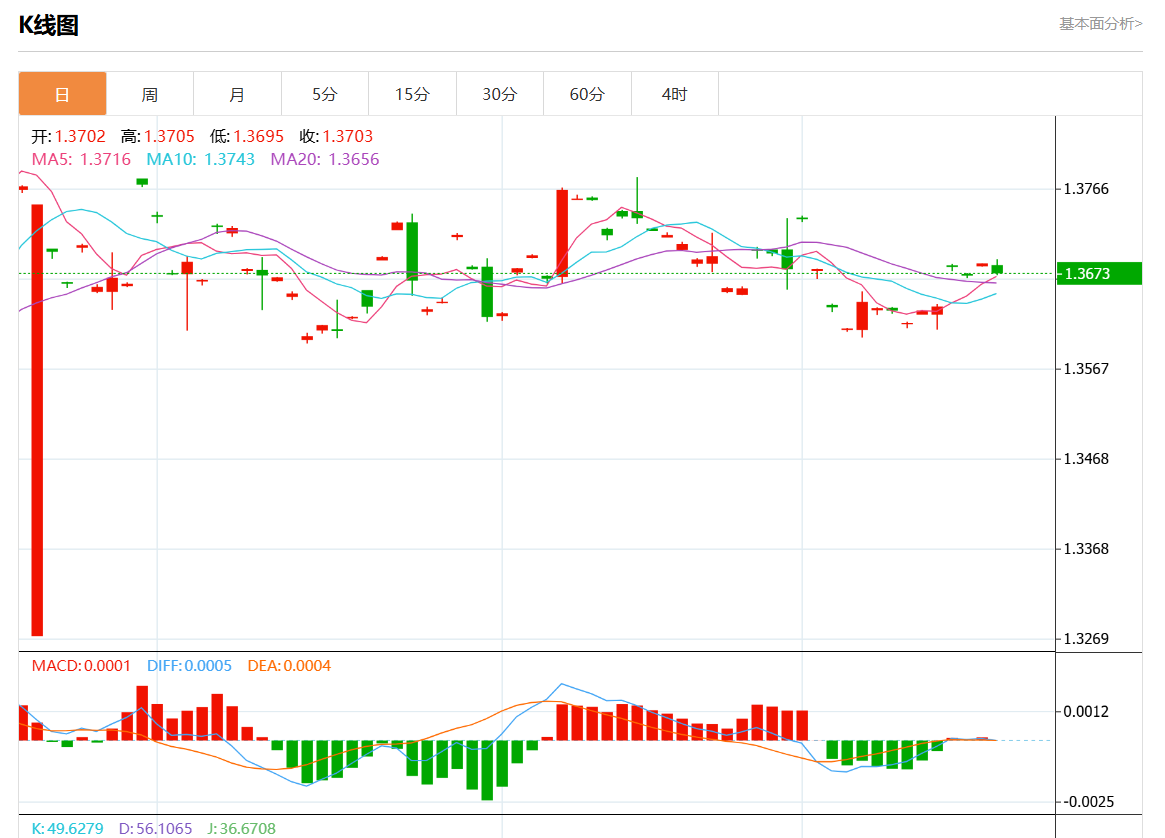Viewport: 1165px width, 838px height.
Task: Click the 1.3368 price axis label
Action: [x=1086, y=548]
